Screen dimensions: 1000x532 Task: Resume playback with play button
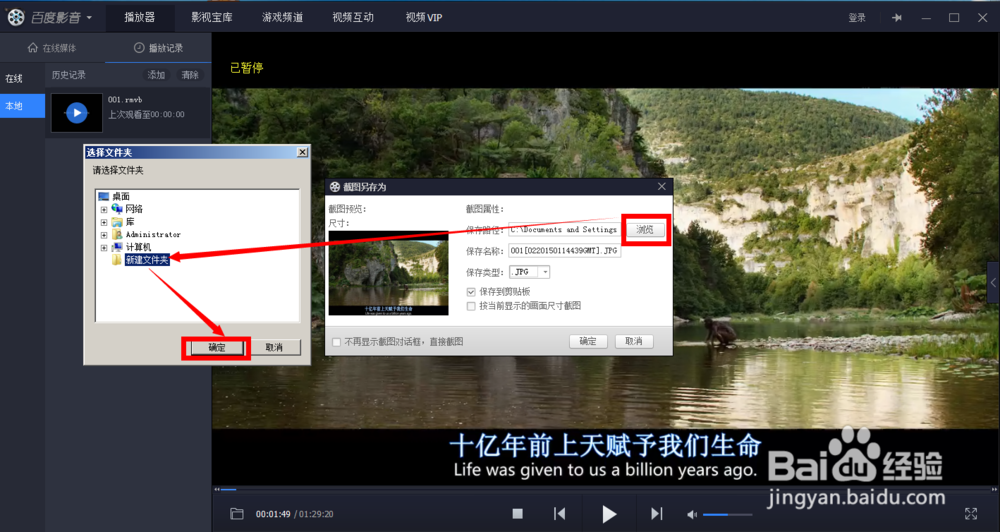609,514
